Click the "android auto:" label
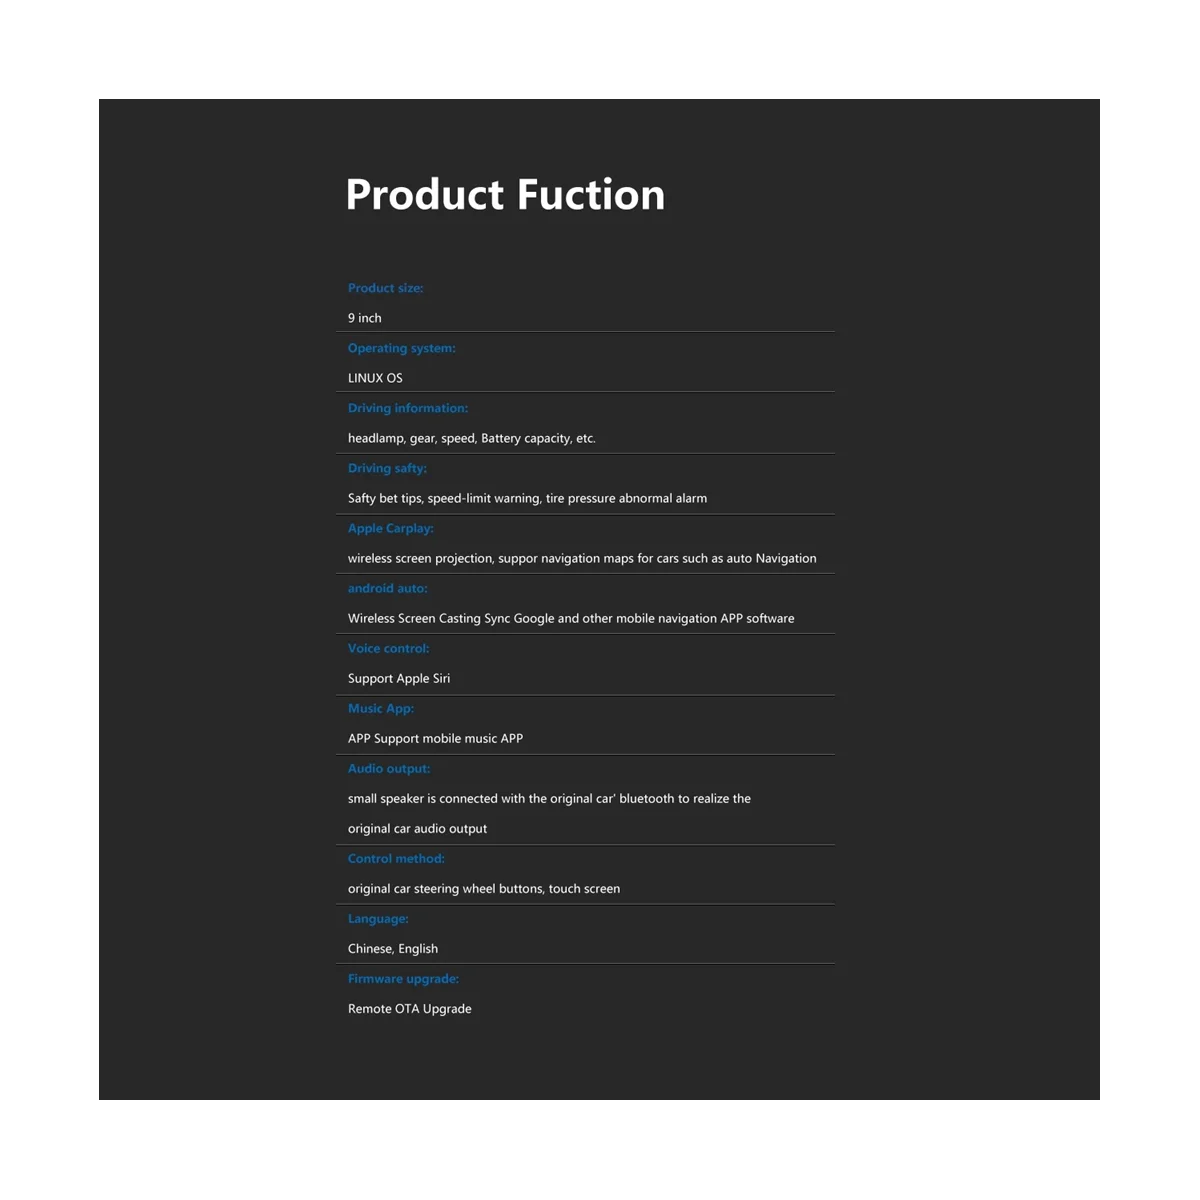Image resolution: width=1200 pixels, height=1200 pixels. [387, 588]
